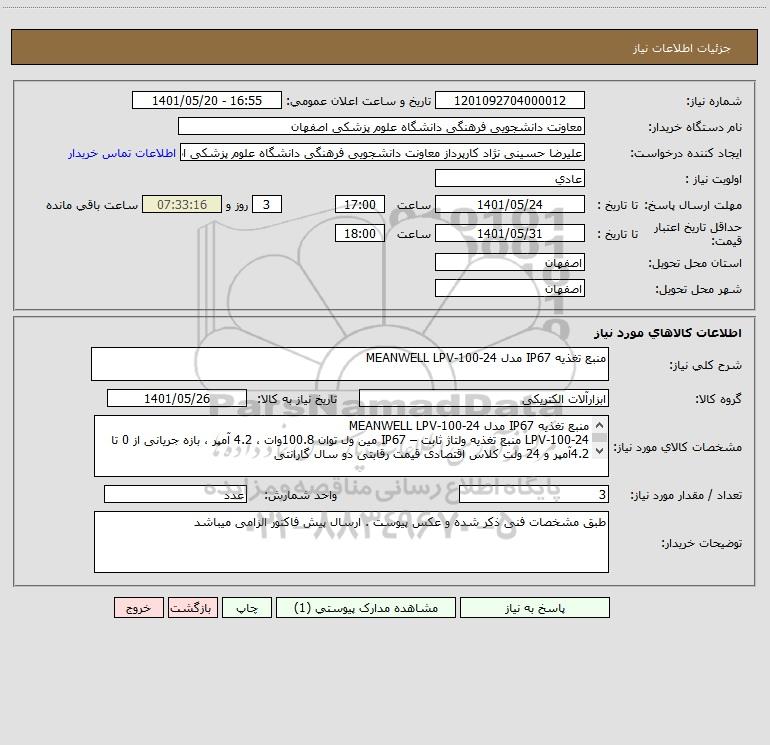Click the label تاریخ و ساعت اعلان عمومی
This screenshot has height=745, width=770.
(x=358, y=101)
